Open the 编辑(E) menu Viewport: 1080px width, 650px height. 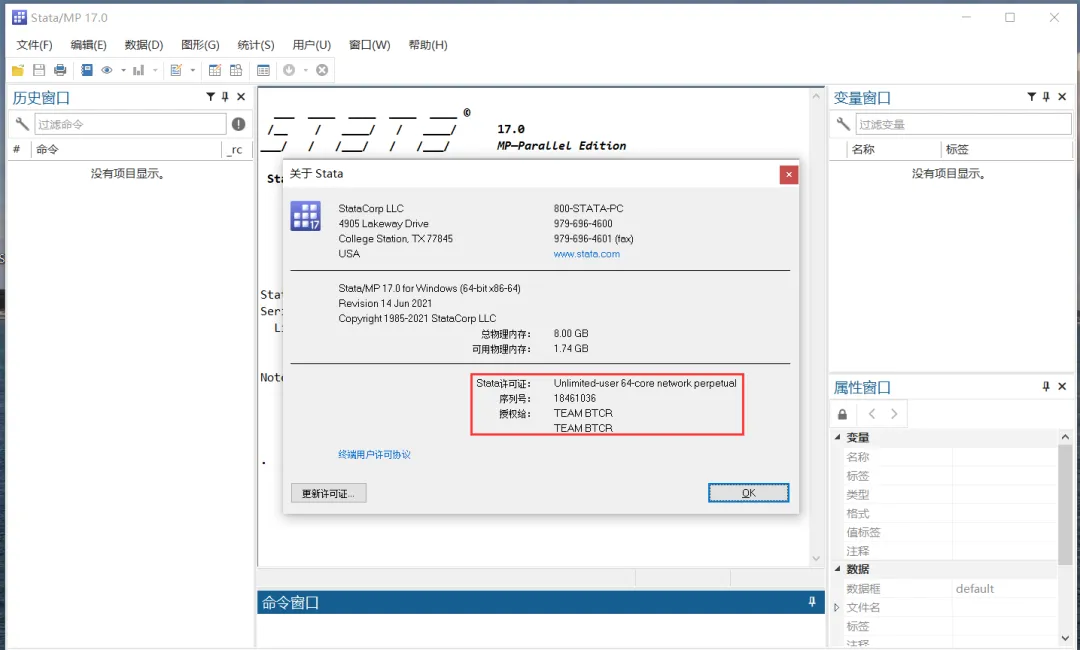(89, 45)
